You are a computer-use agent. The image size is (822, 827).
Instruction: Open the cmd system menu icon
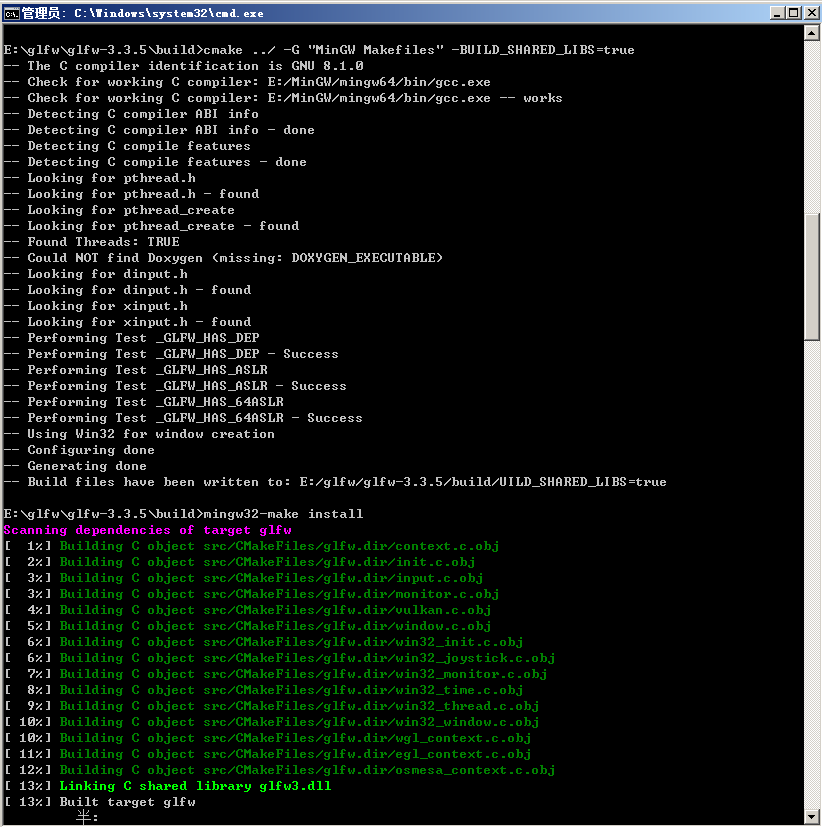tap(11, 13)
